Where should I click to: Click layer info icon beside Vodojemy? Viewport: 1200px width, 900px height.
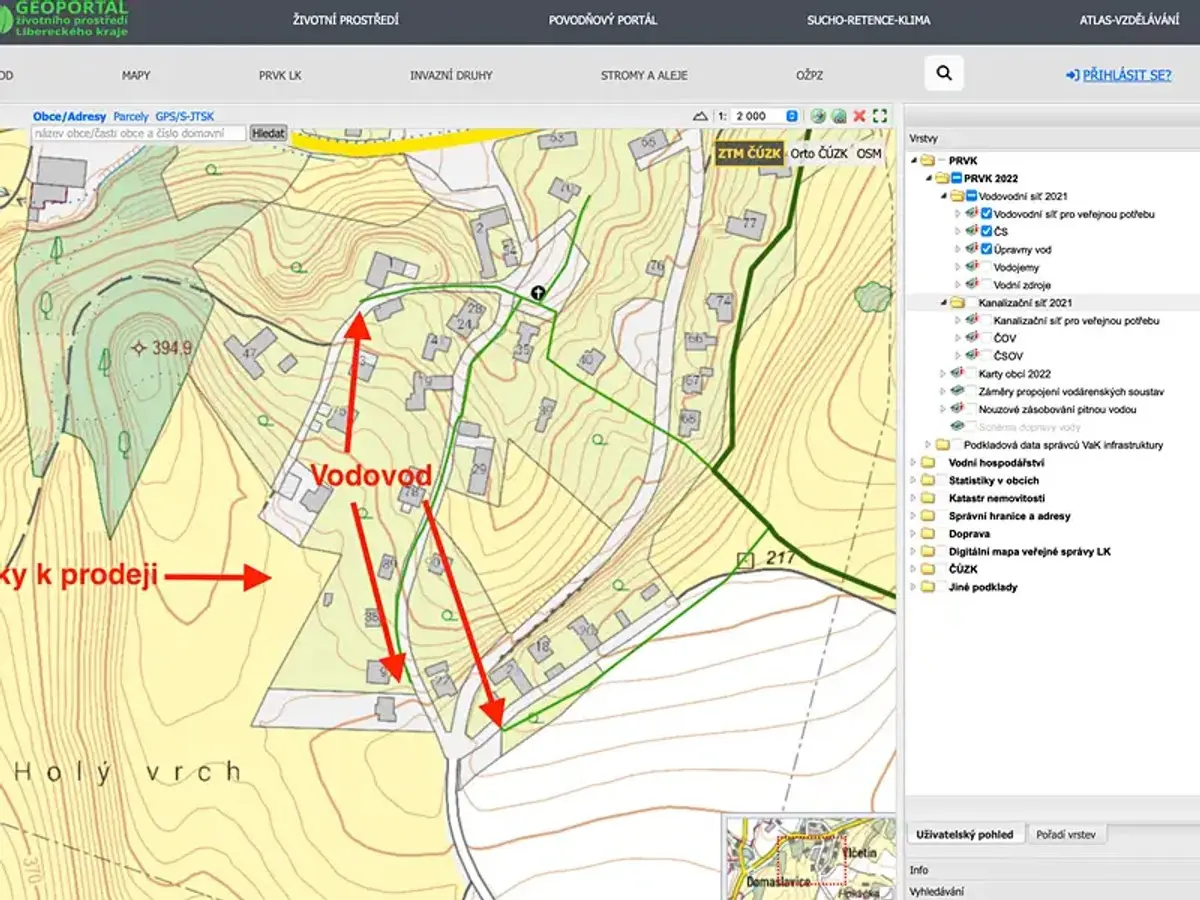click(971, 266)
